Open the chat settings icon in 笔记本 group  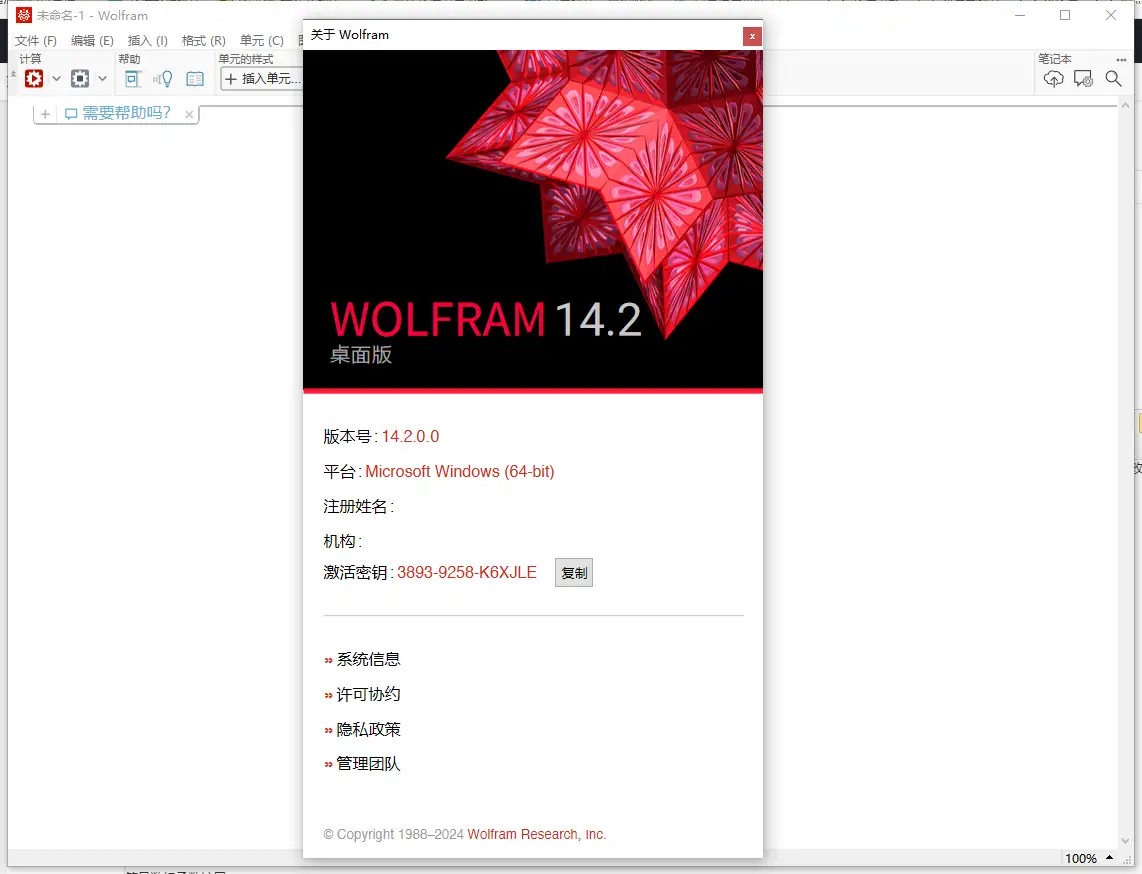click(1083, 79)
